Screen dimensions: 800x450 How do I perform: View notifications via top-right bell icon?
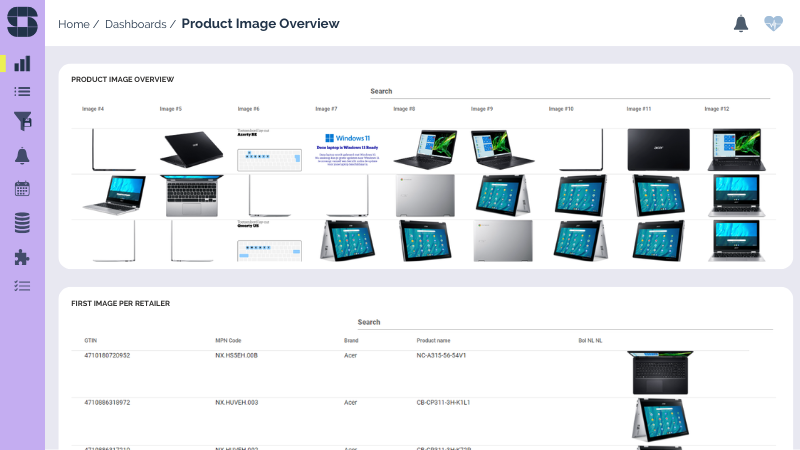pos(741,23)
